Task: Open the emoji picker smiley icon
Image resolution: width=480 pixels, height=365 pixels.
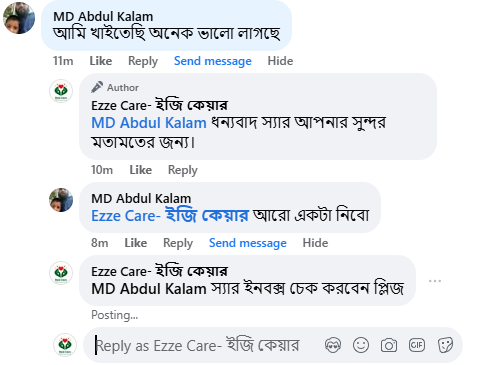Action: click(361, 345)
